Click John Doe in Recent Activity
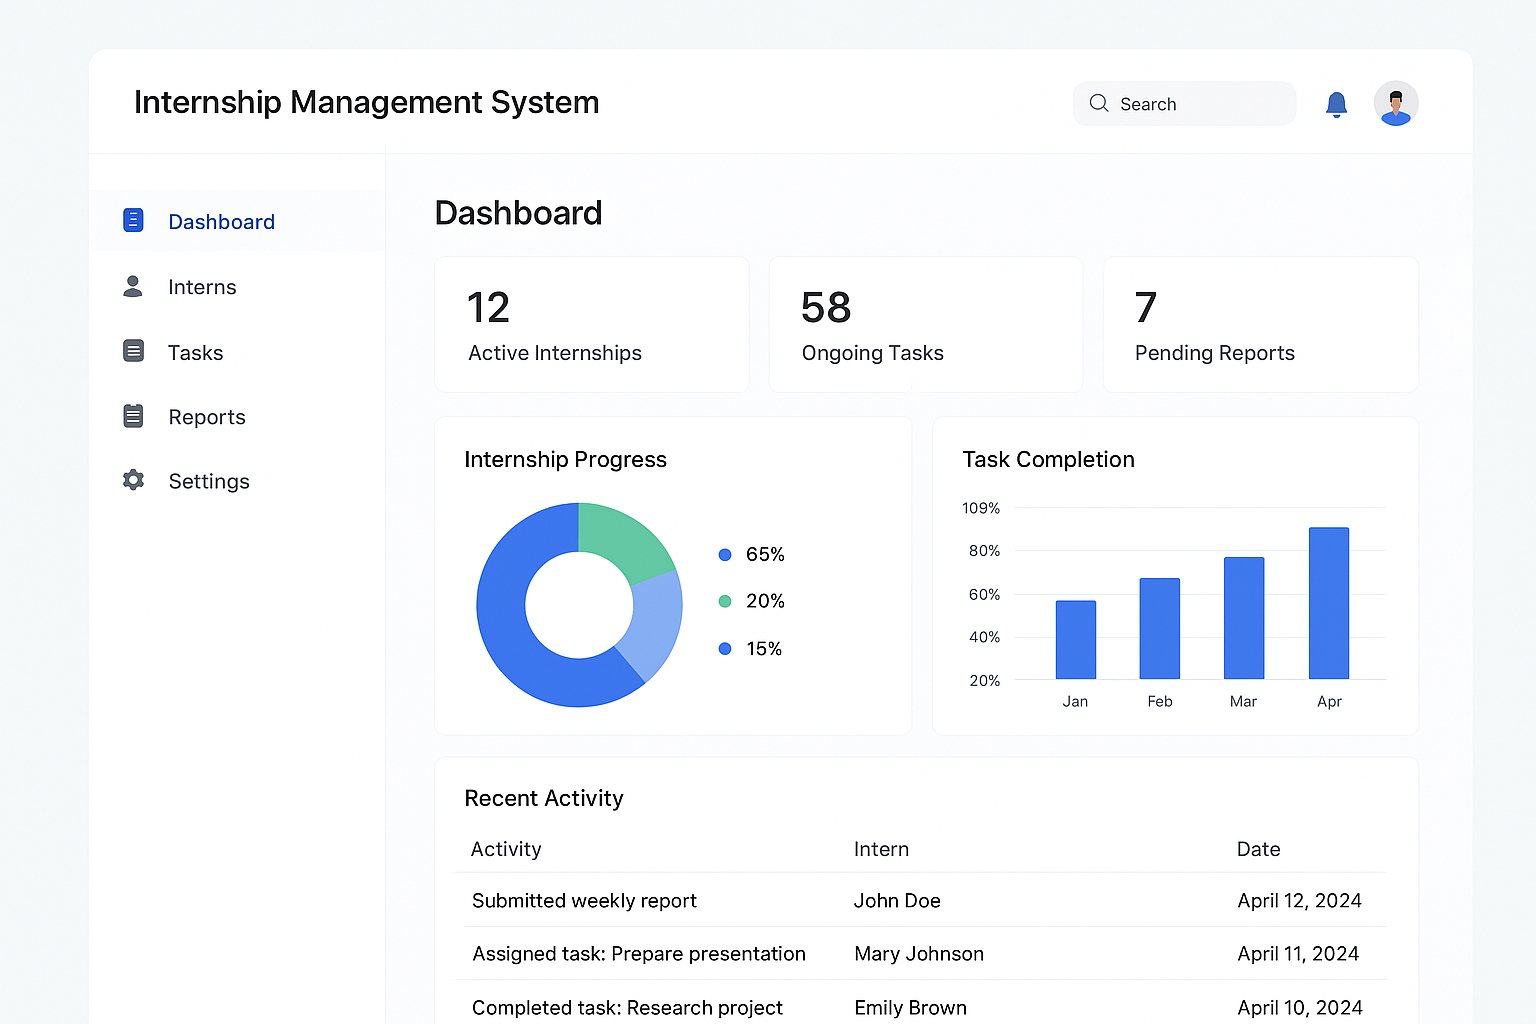 (x=897, y=900)
